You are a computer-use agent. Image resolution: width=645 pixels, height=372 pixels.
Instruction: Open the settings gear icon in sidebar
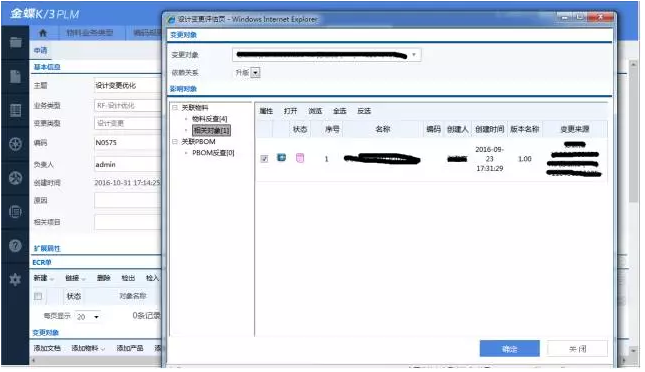click(x=16, y=280)
